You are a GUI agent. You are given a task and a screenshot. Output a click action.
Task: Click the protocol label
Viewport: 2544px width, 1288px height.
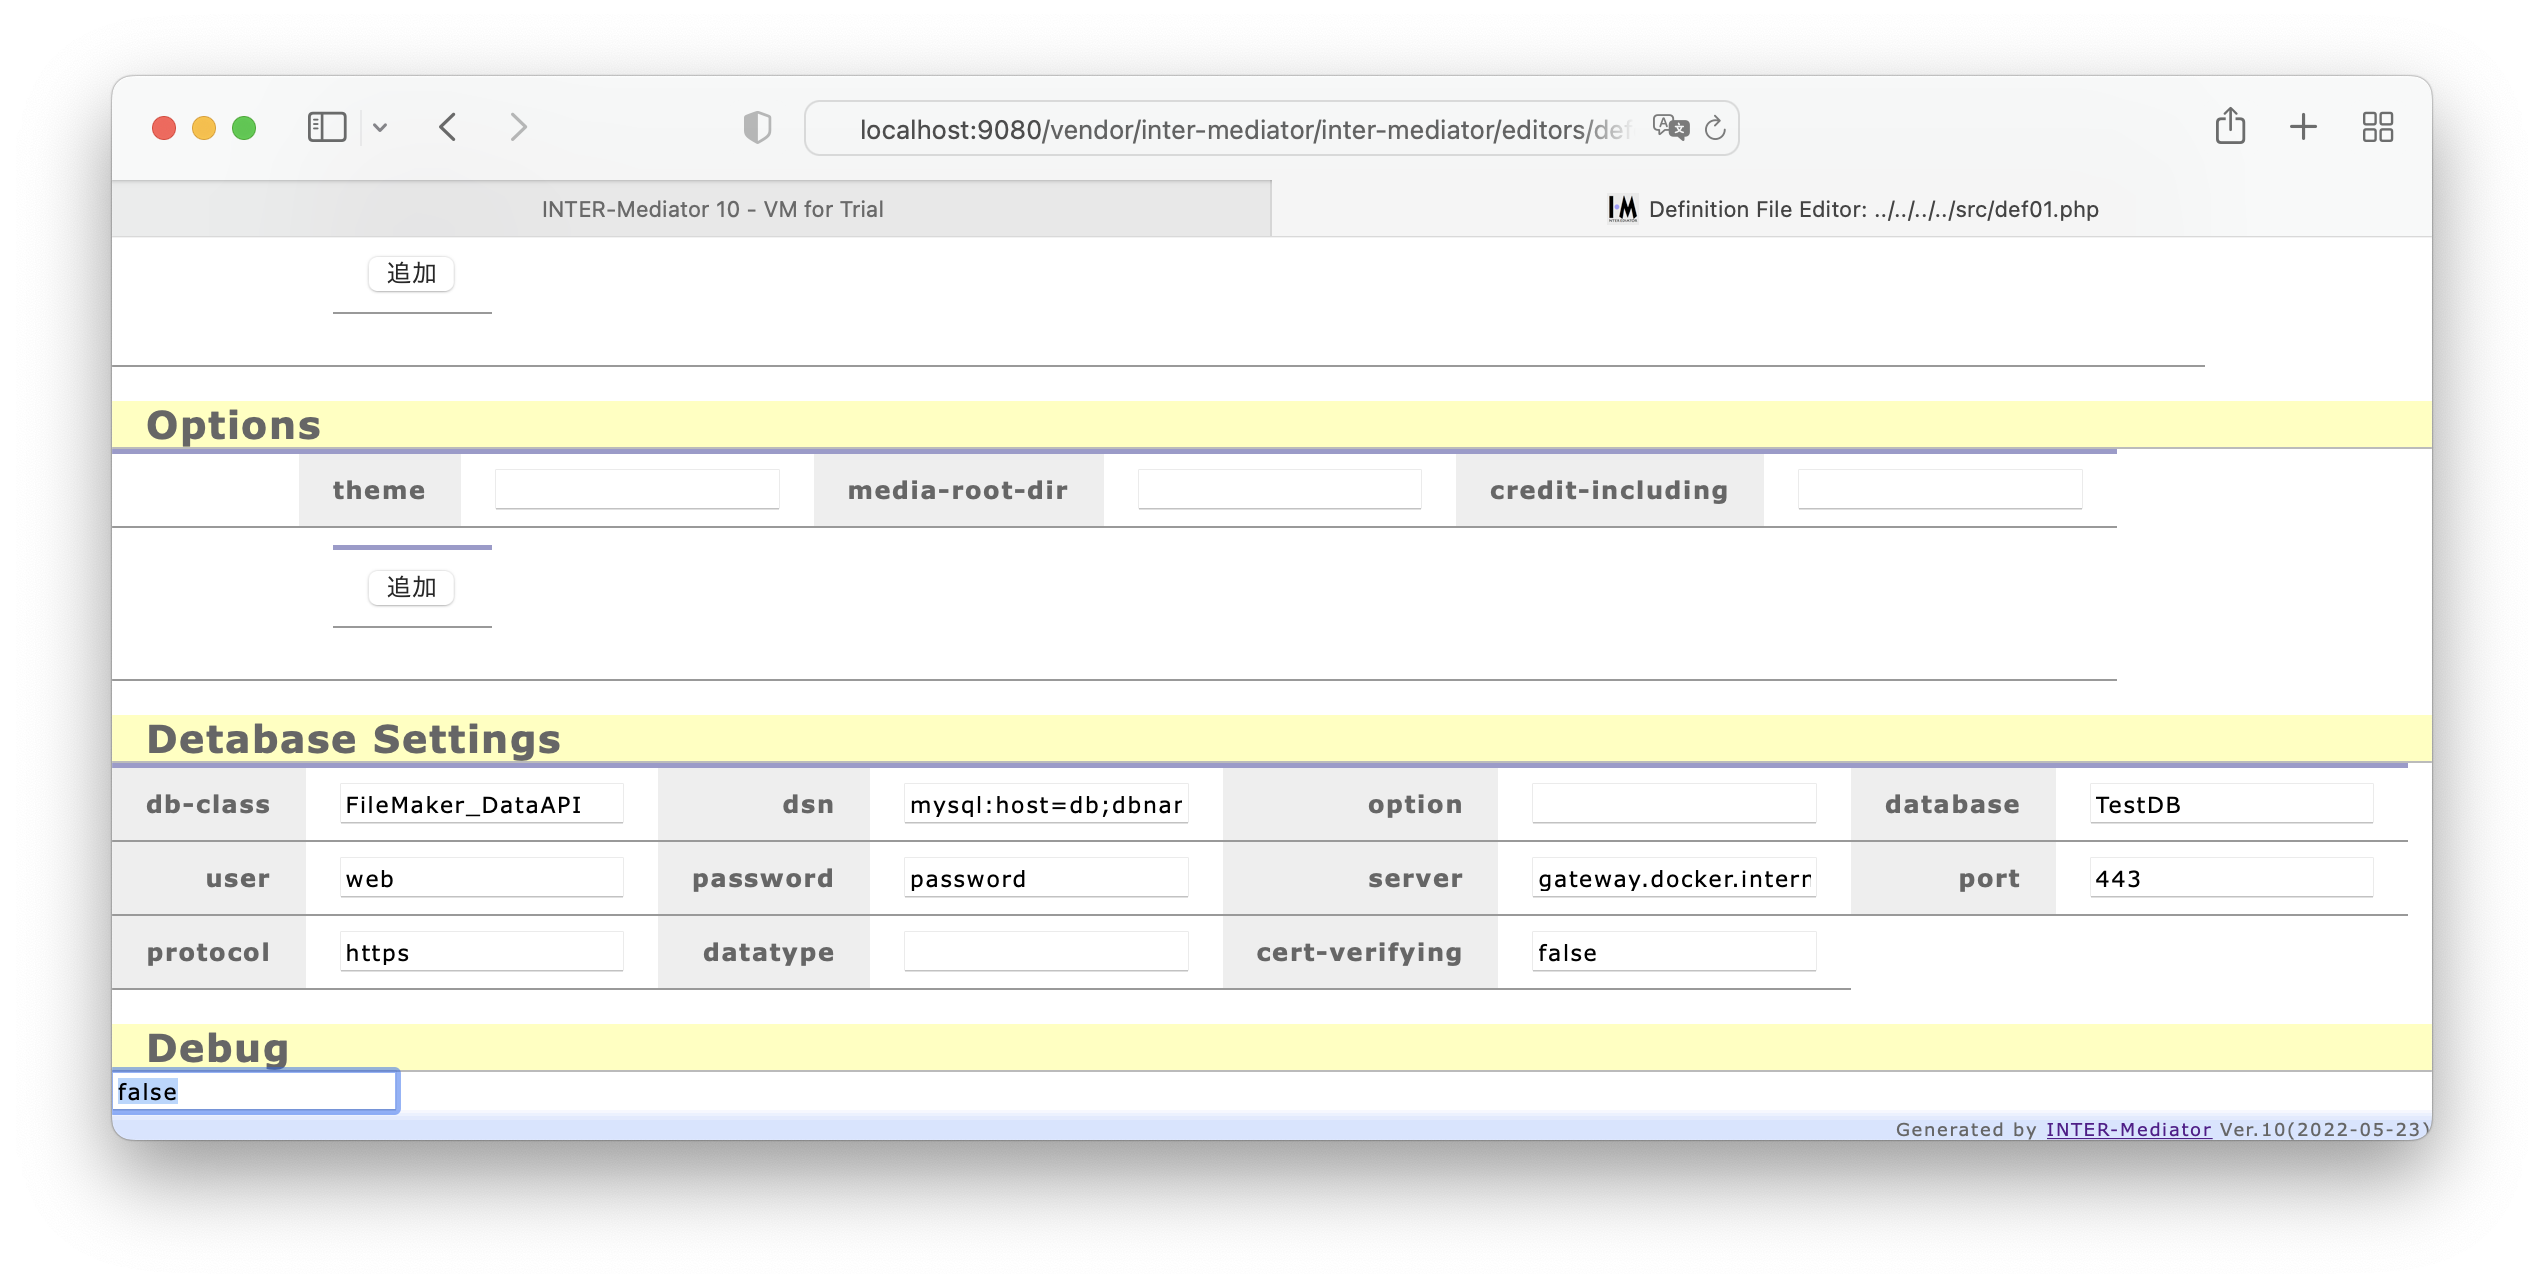tap(208, 952)
